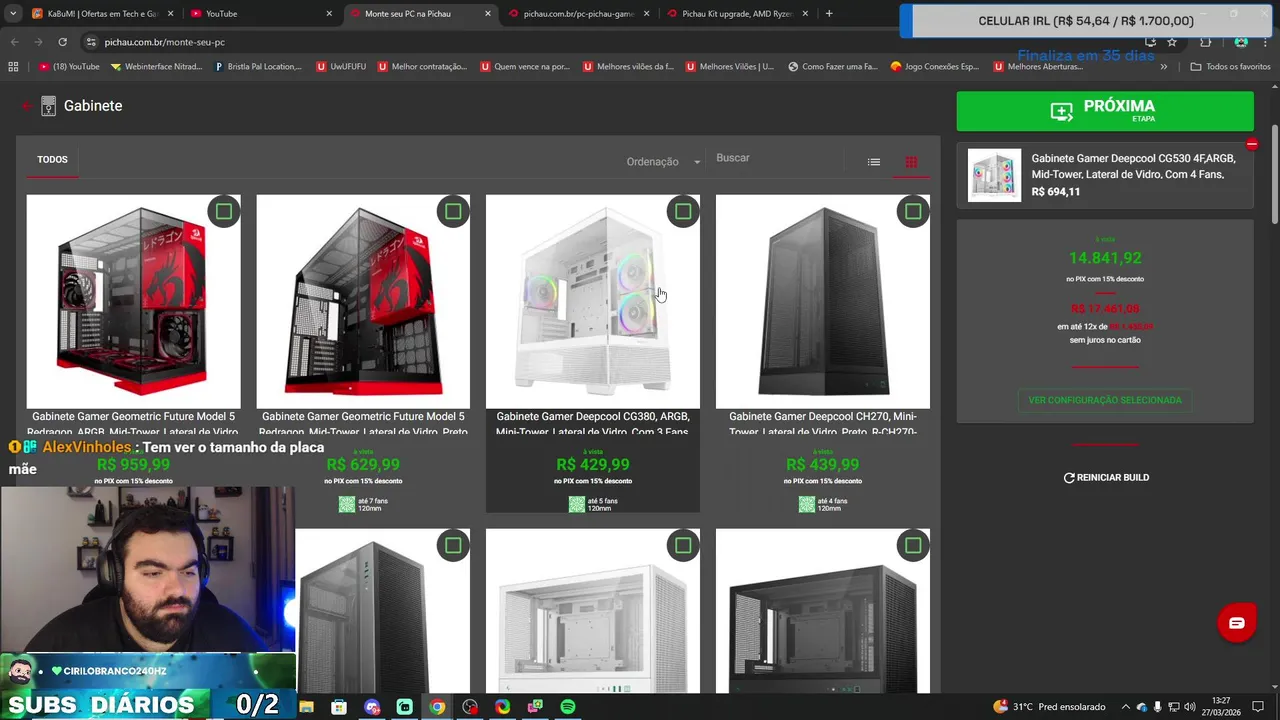Open the Como Fazer uma Fa... bookmark
Viewport: 1280px width, 720px height.
point(833,67)
